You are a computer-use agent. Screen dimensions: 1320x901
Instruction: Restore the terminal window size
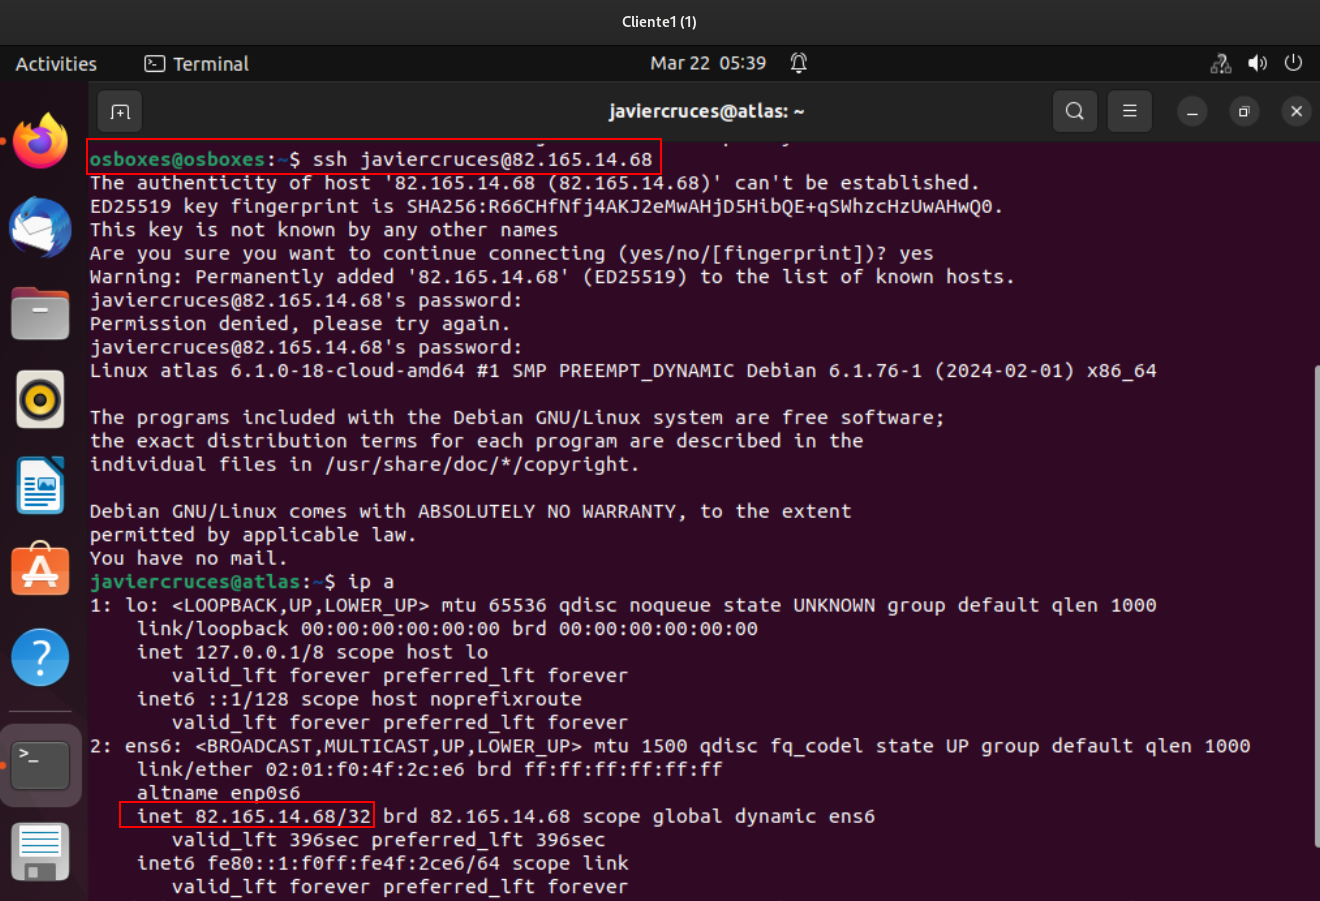(1244, 111)
